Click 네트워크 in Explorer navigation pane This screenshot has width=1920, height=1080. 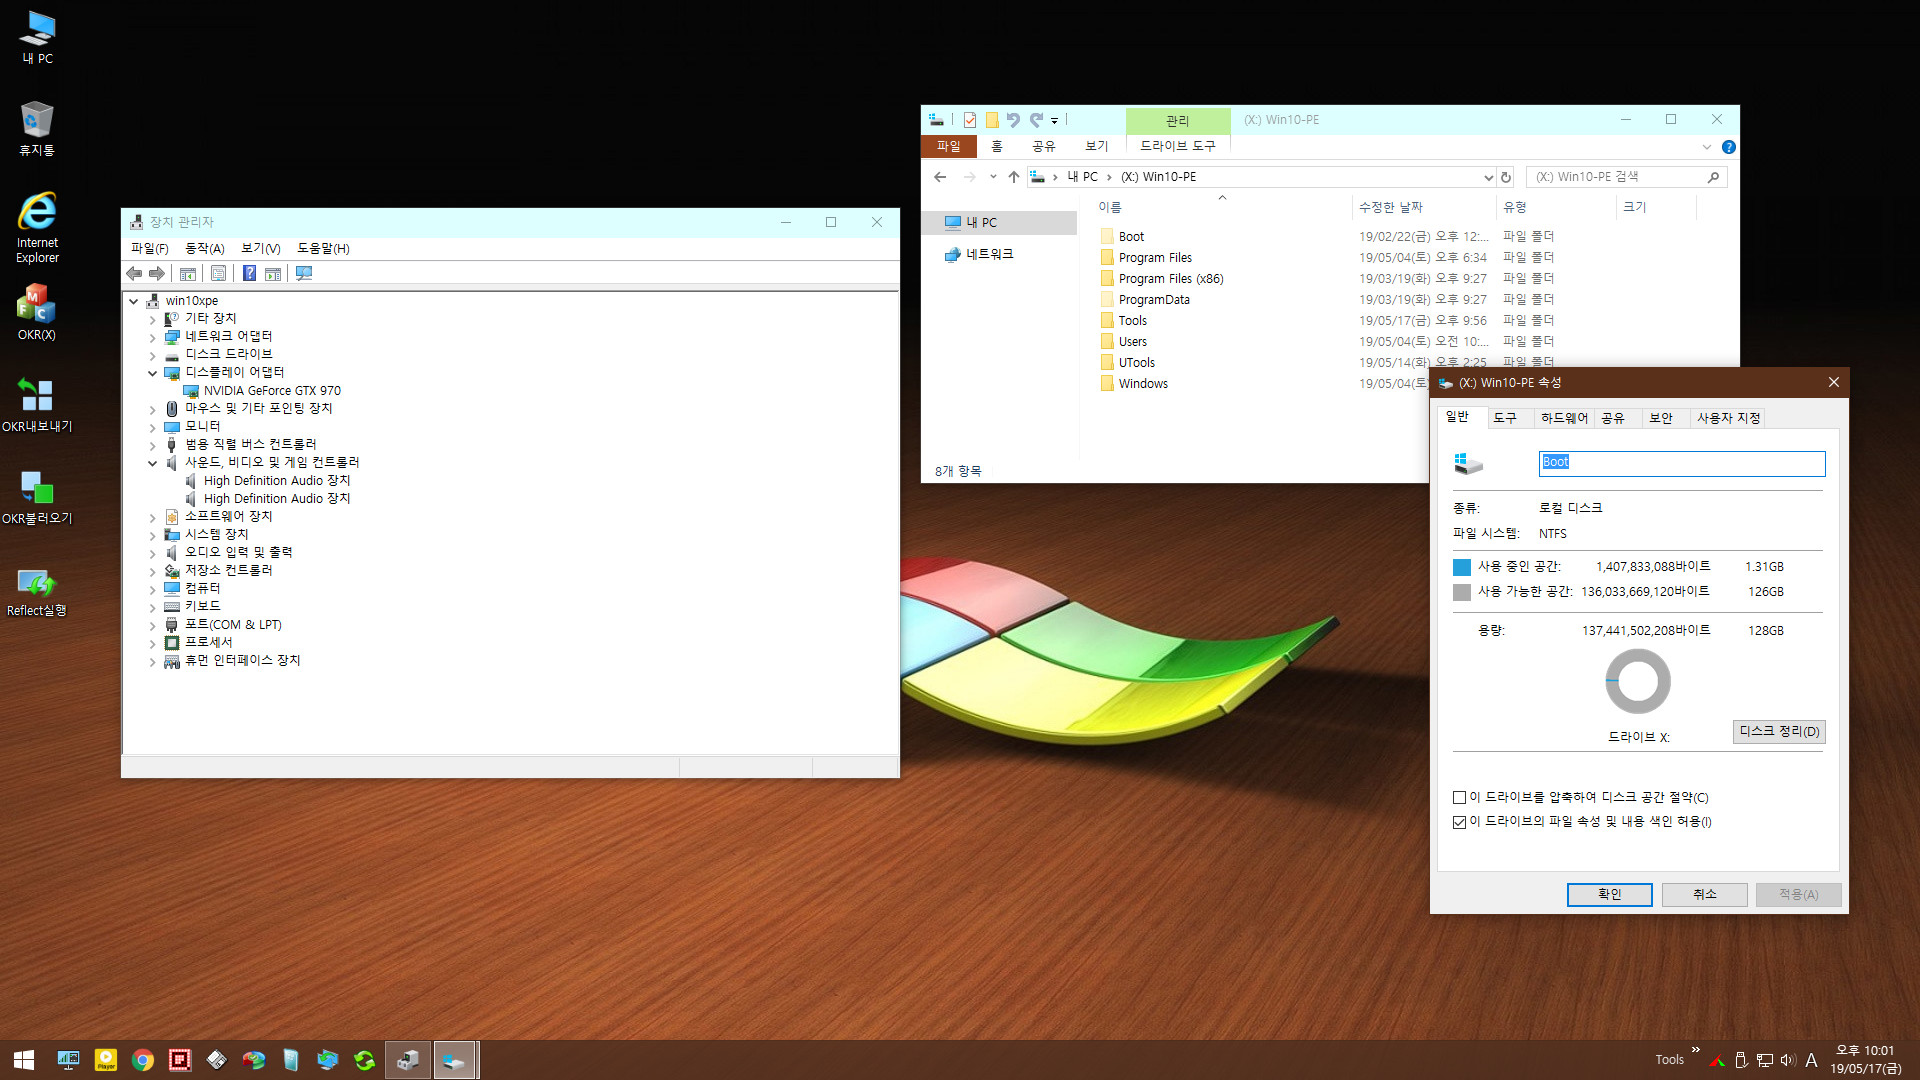[989, 254]
